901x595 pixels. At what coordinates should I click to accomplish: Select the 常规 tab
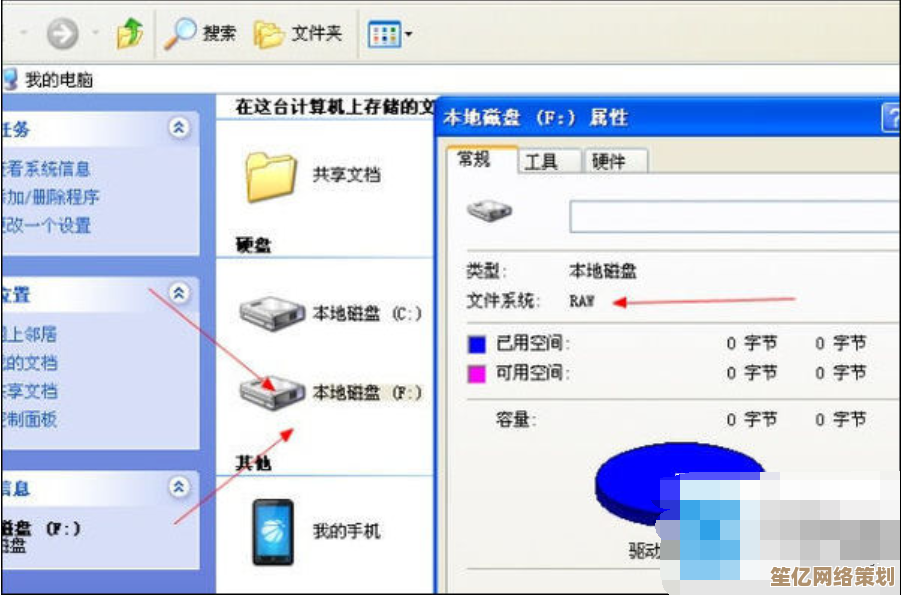(482, 159)
